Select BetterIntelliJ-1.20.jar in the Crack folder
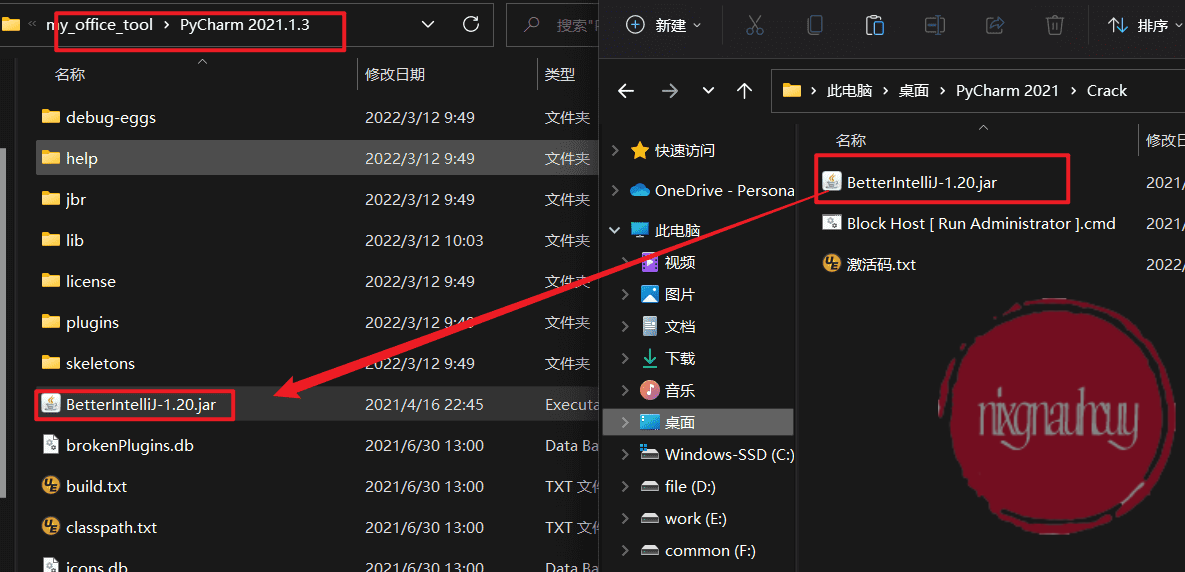The width and height of the screenshot is (1185, 572). (922, 182)
